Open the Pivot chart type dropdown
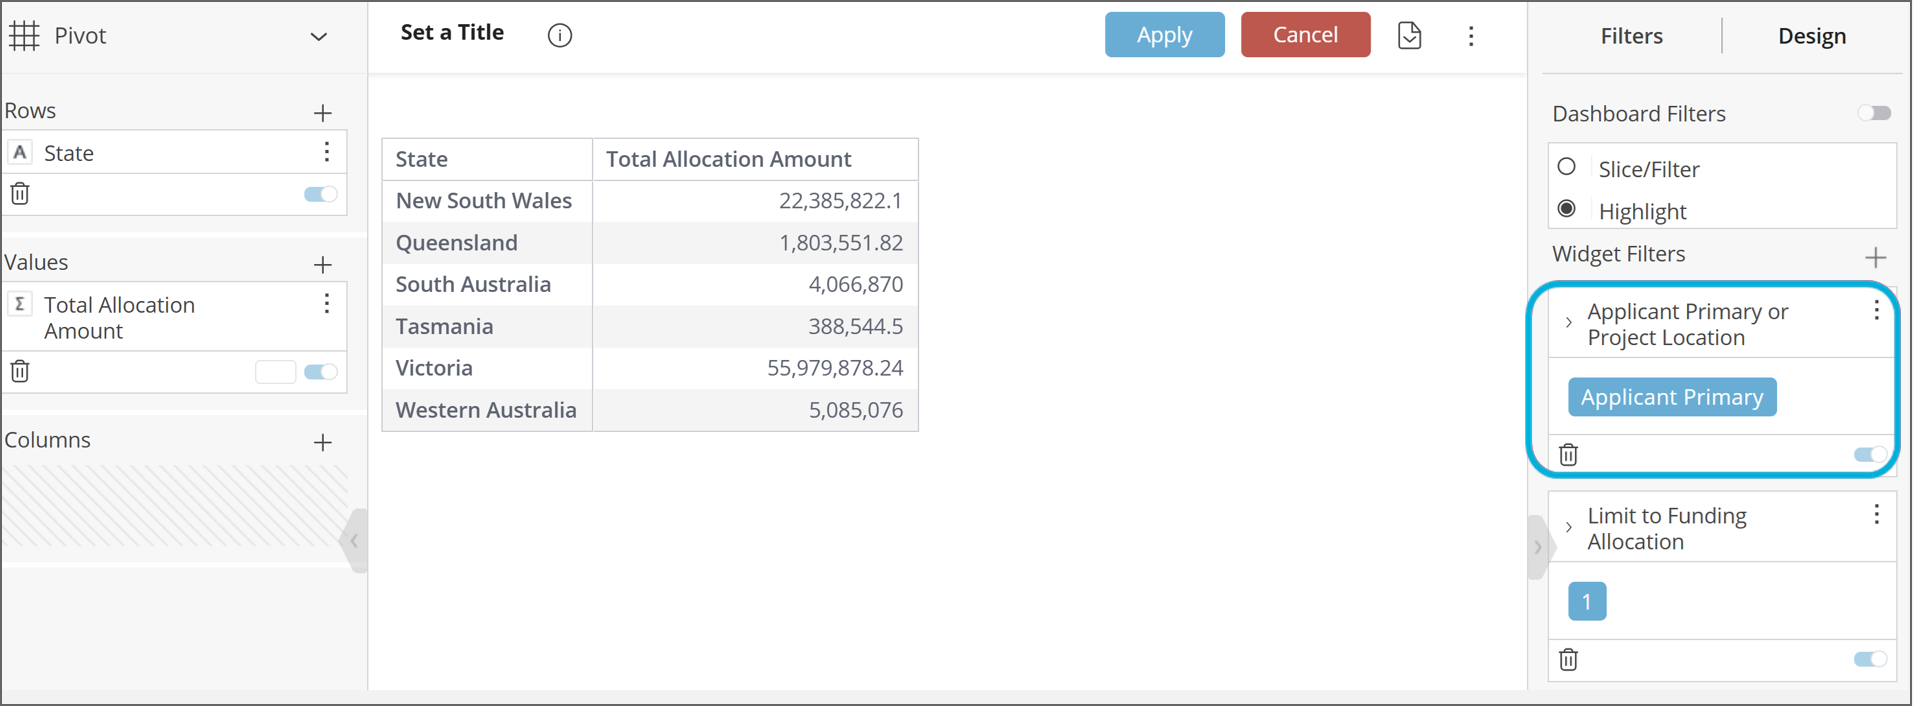The image size is (1913, 706). click(318, 37)
